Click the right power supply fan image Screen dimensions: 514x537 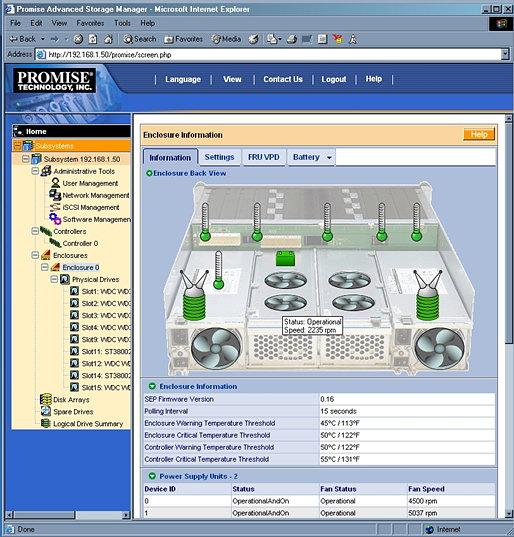point(440,348)
